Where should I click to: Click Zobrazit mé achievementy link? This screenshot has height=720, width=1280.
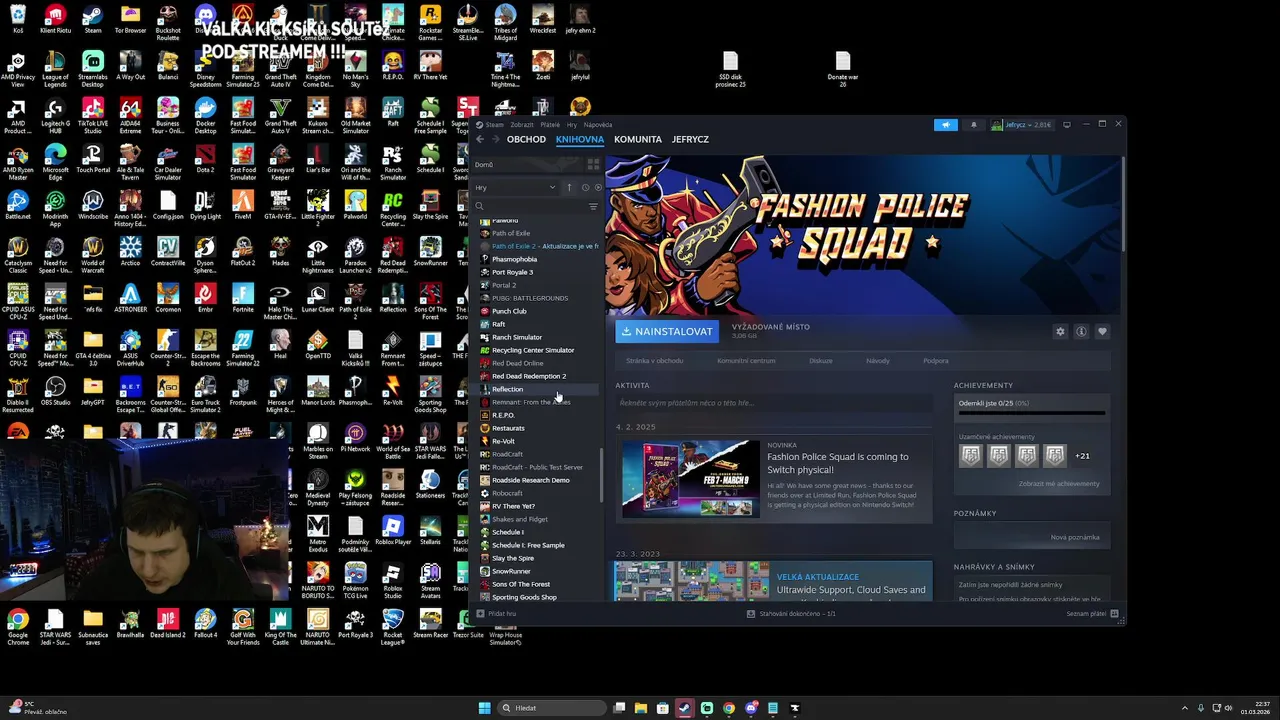(x=1059, y=484)
